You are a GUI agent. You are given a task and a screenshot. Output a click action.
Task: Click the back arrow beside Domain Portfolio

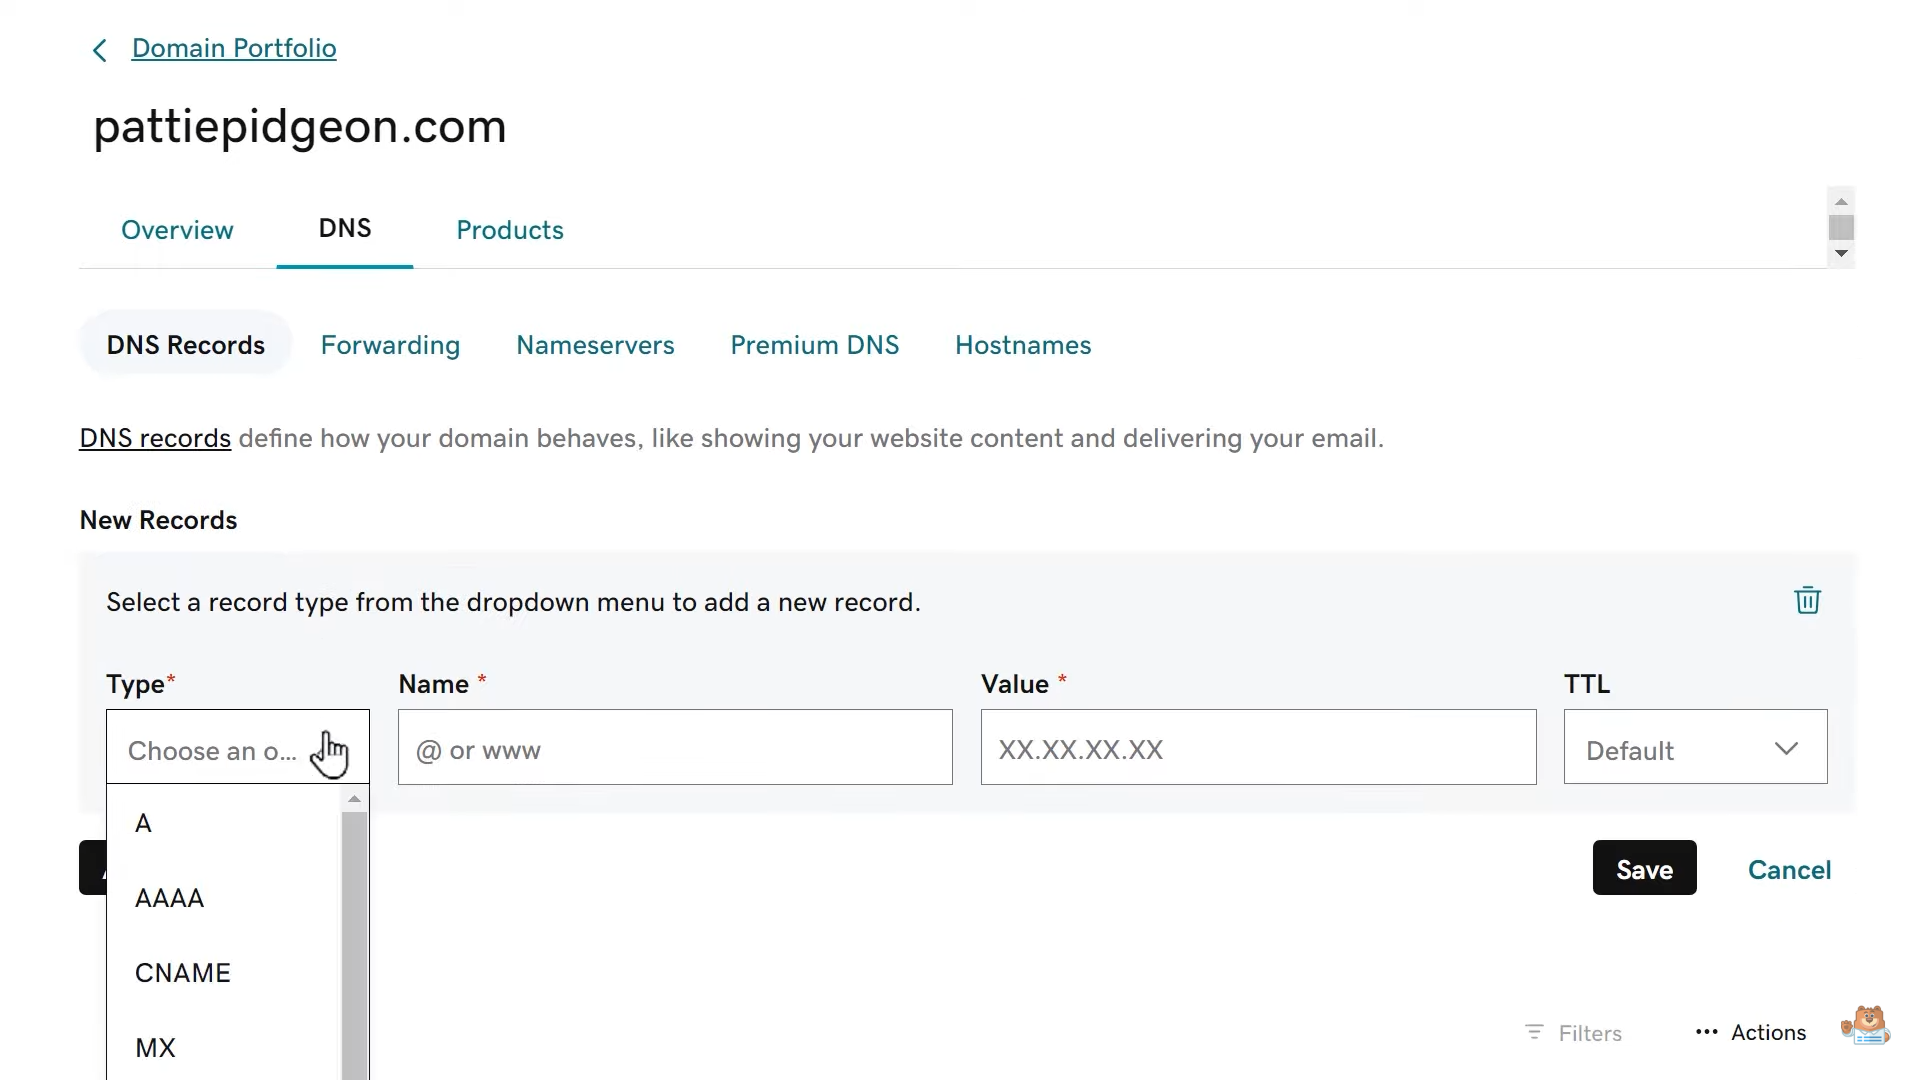99,49
